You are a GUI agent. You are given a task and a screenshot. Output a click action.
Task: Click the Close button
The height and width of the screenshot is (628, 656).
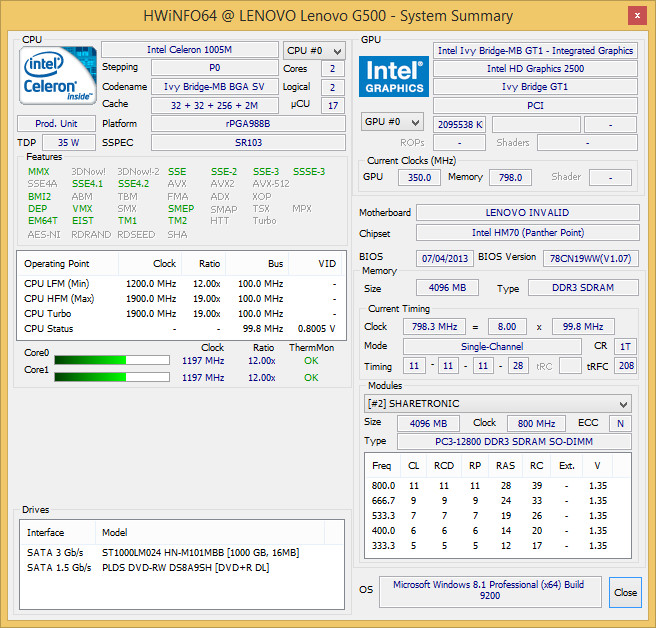pyautogui.click(x=625, y=592)
